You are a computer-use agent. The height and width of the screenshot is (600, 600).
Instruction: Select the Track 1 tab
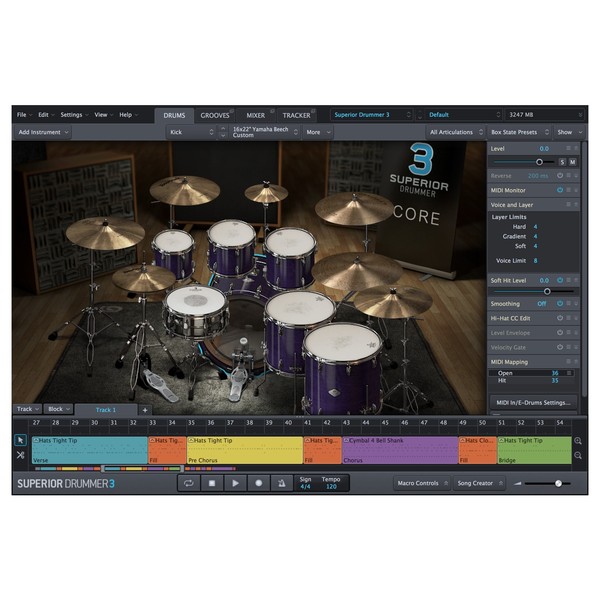point(106,410)
